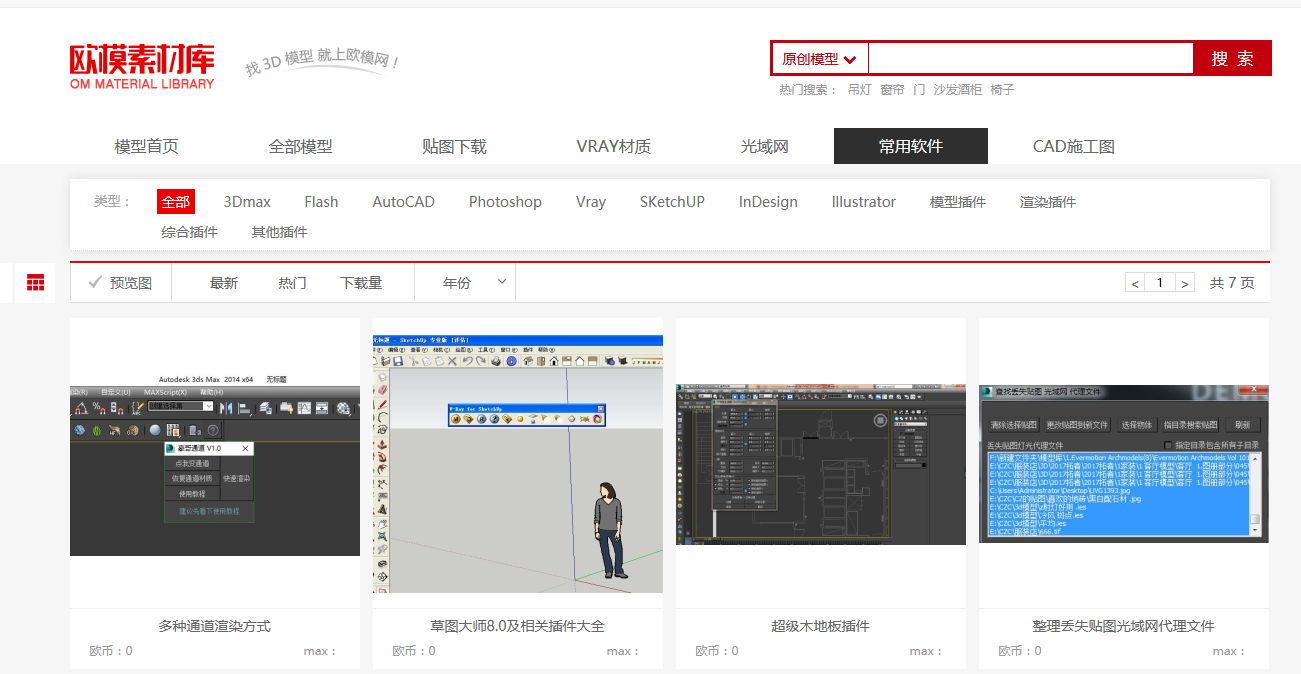Open the SketchUp 草图大师 thumbnail image
The height and width of the screenshot is (674, 1301).
click(x=518, y=464)
